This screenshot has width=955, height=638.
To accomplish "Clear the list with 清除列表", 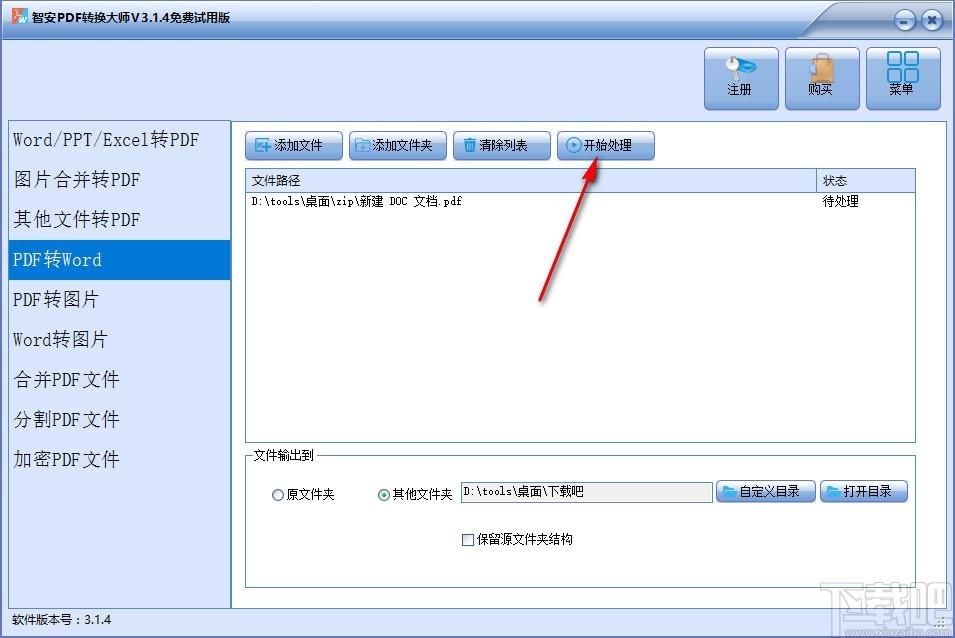I will [502, 145].
